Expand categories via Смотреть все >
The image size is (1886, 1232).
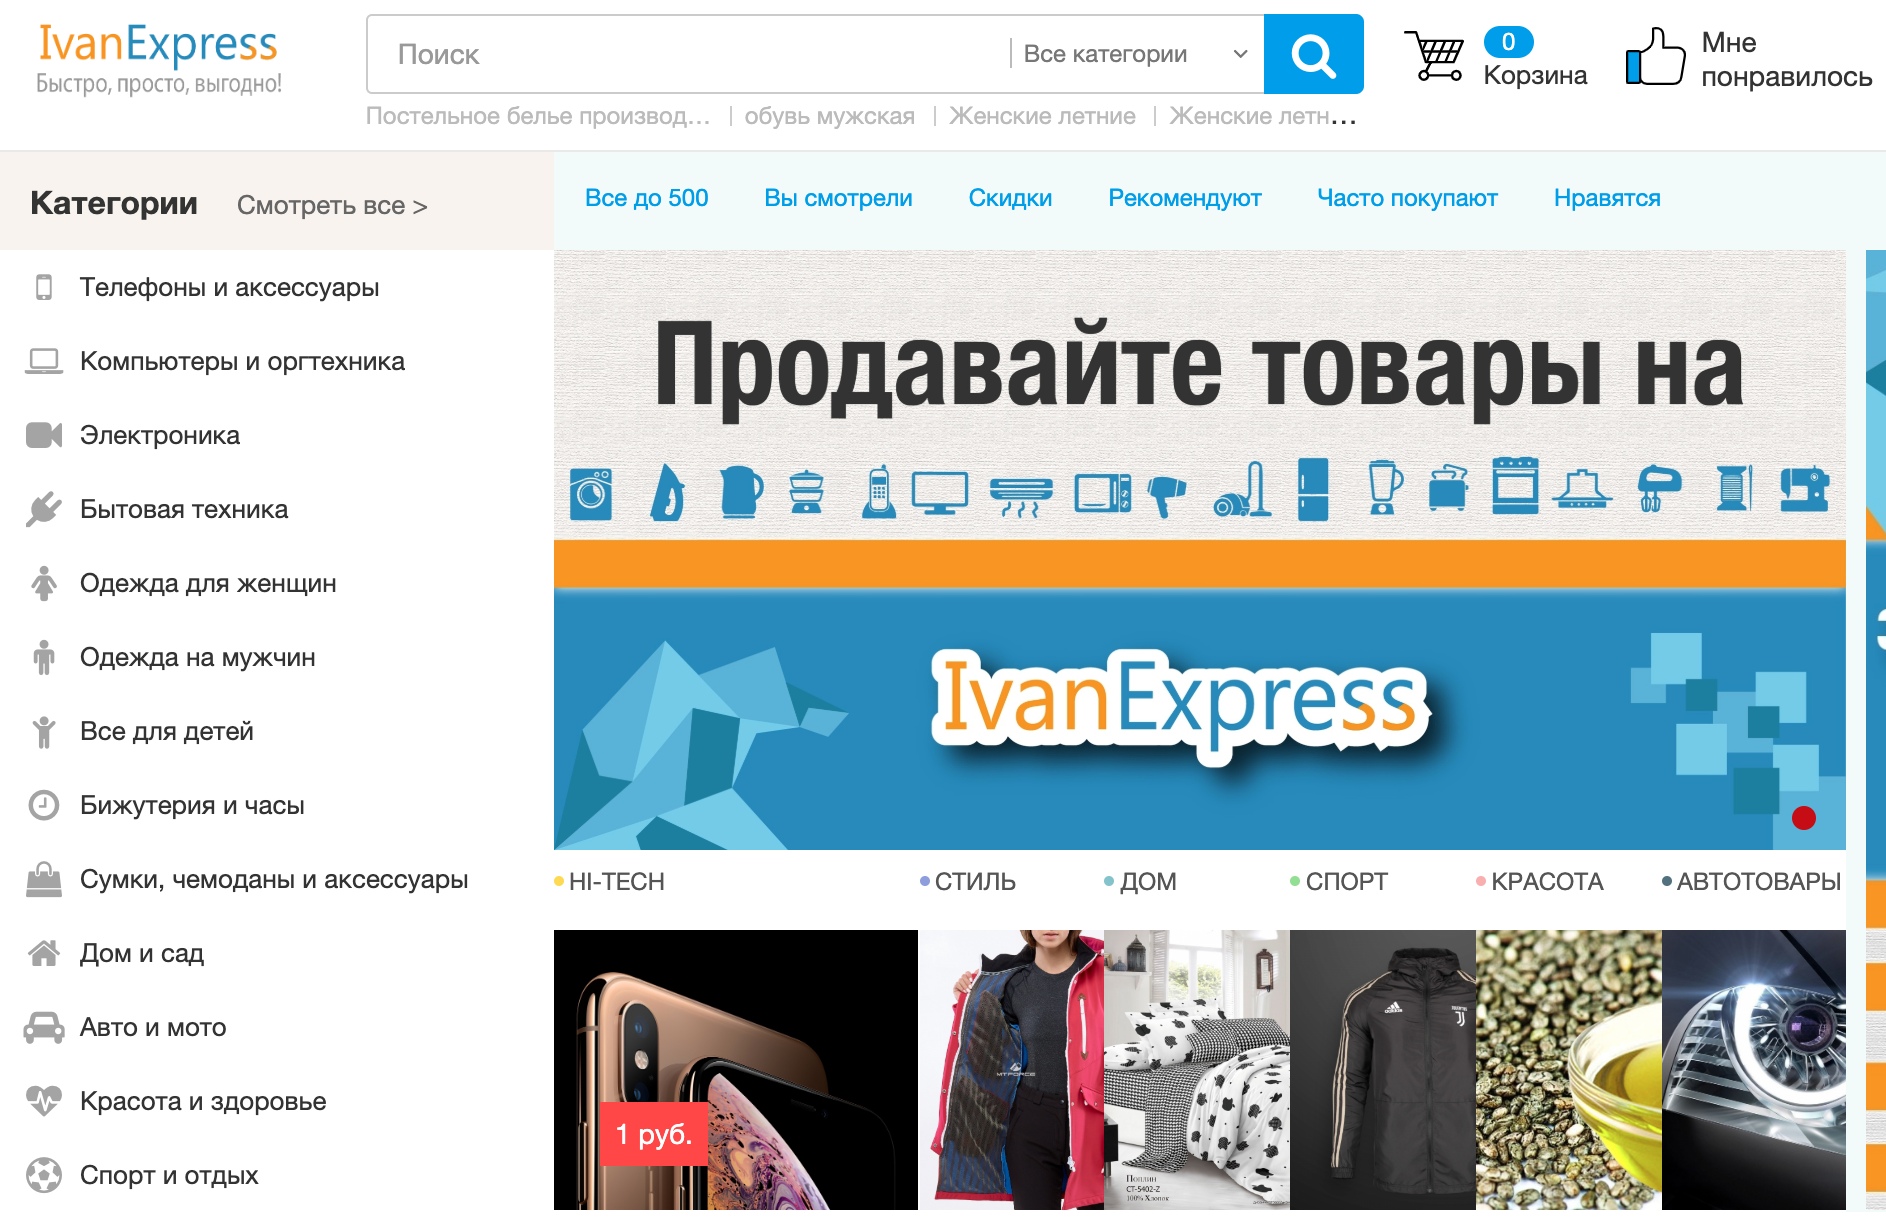point(332,205)
